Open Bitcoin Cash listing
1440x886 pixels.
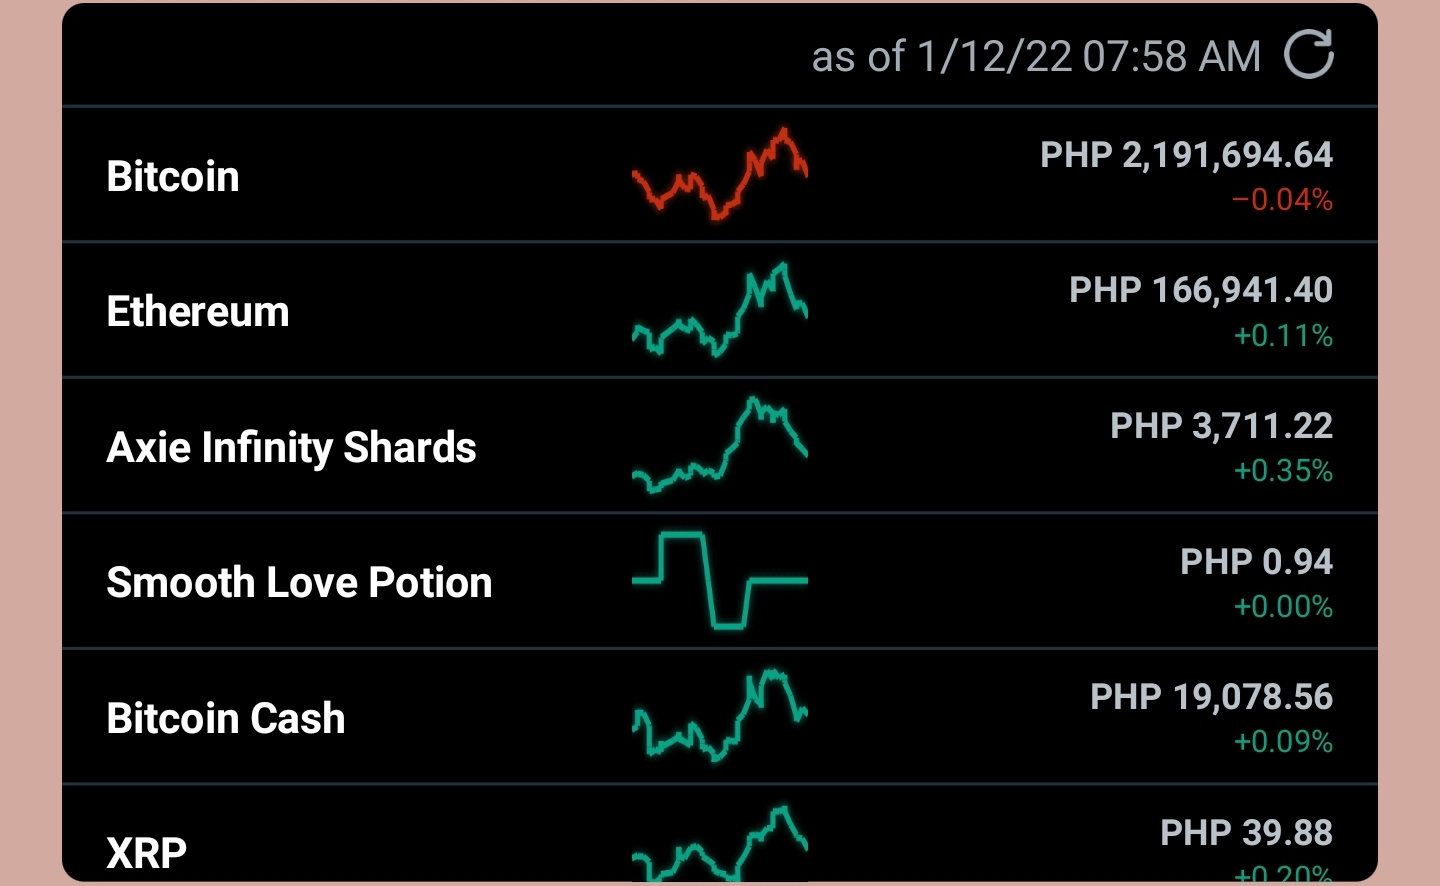tap(720, 717)
